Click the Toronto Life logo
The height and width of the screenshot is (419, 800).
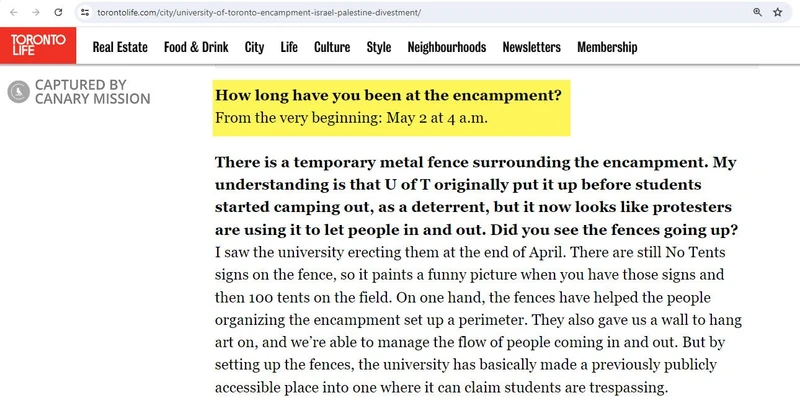click(39, 46)
